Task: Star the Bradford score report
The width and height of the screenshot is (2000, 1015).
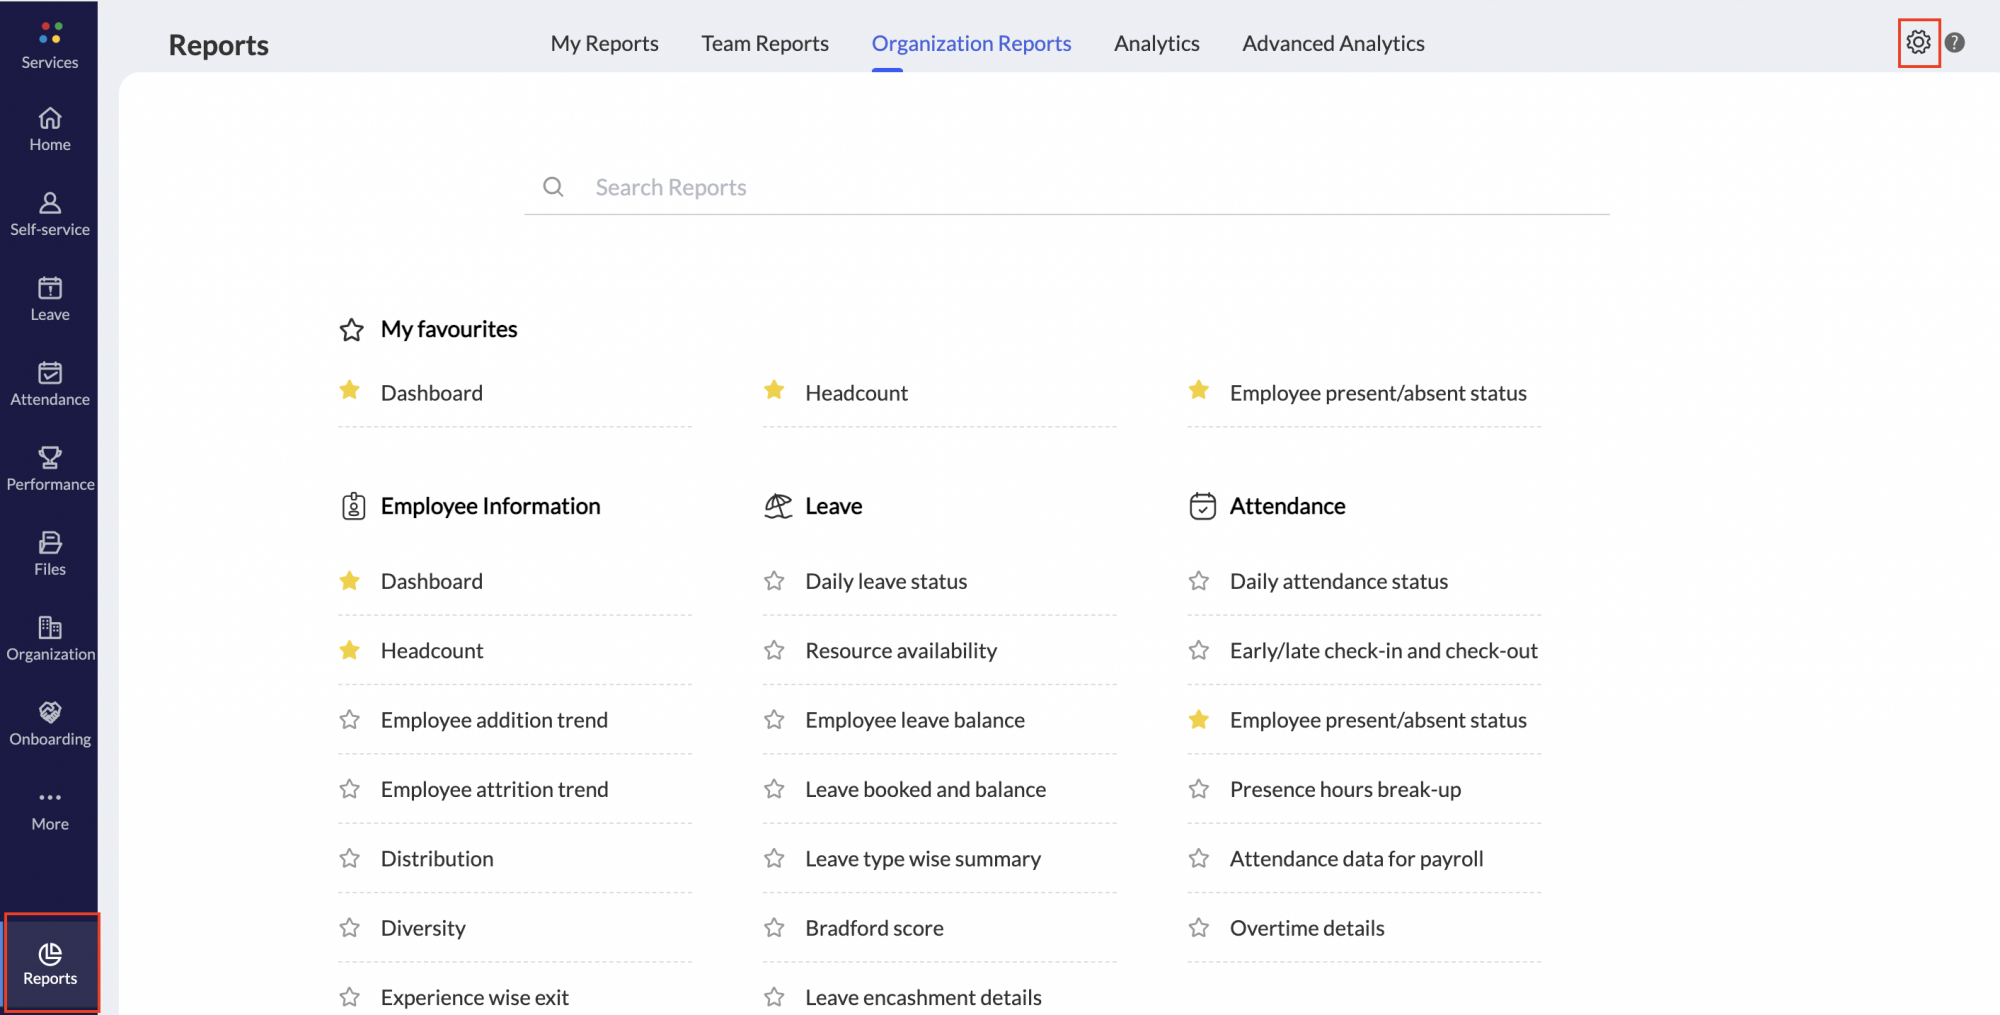Action: pos(774,927)
